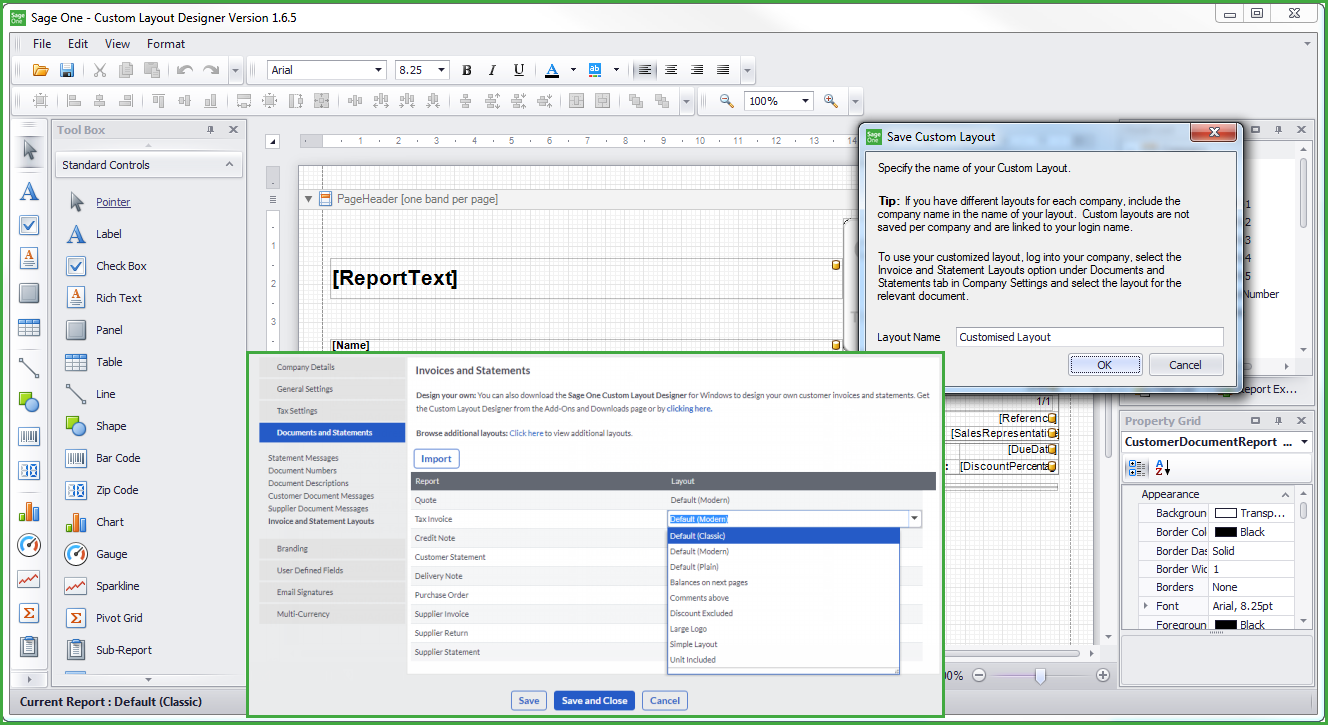1328x725 pixels.
Task: Toggle underline formatting
Action: (518, 70)
